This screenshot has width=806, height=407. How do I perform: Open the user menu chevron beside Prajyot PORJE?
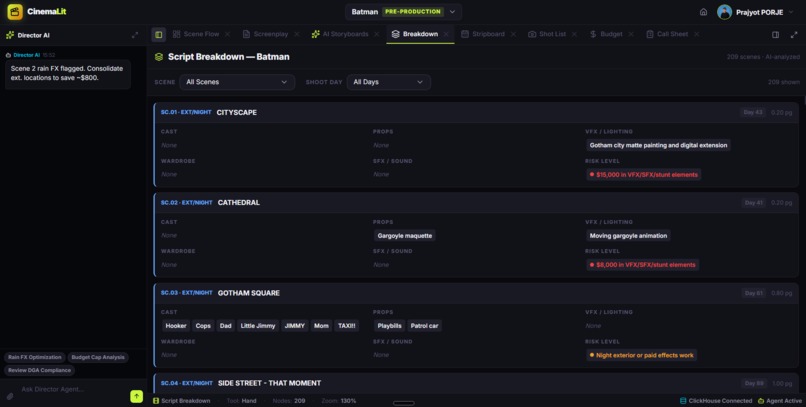(792, 12)
